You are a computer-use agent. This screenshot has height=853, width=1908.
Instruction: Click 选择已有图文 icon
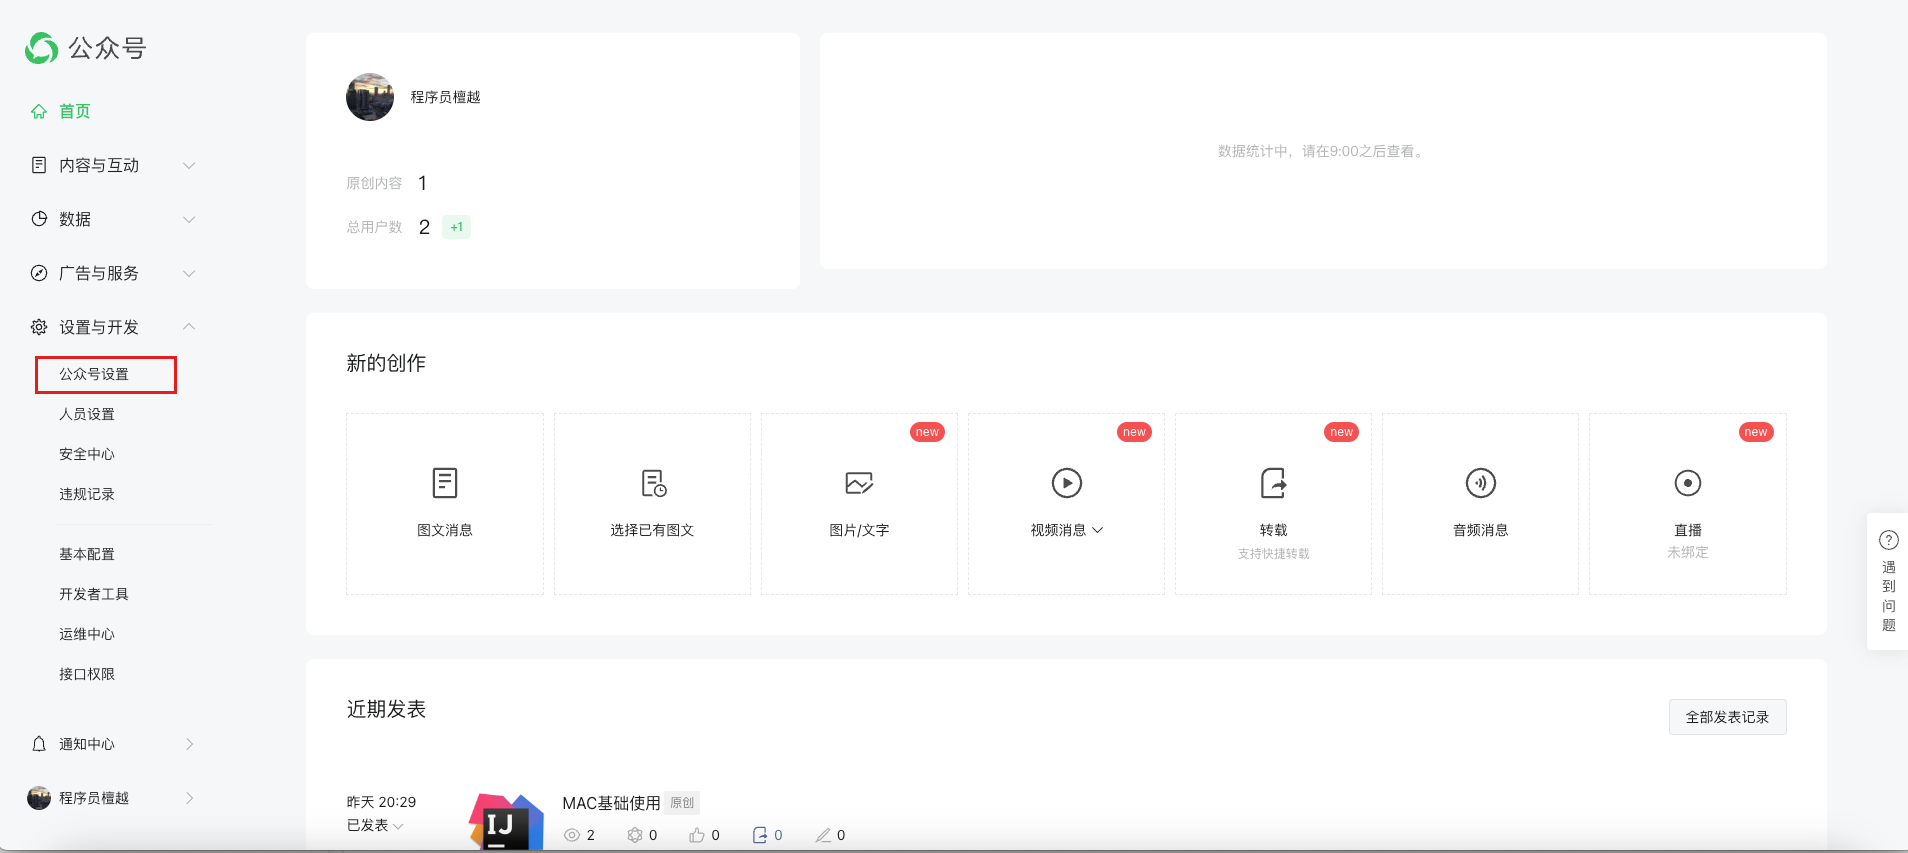[653, 483]
